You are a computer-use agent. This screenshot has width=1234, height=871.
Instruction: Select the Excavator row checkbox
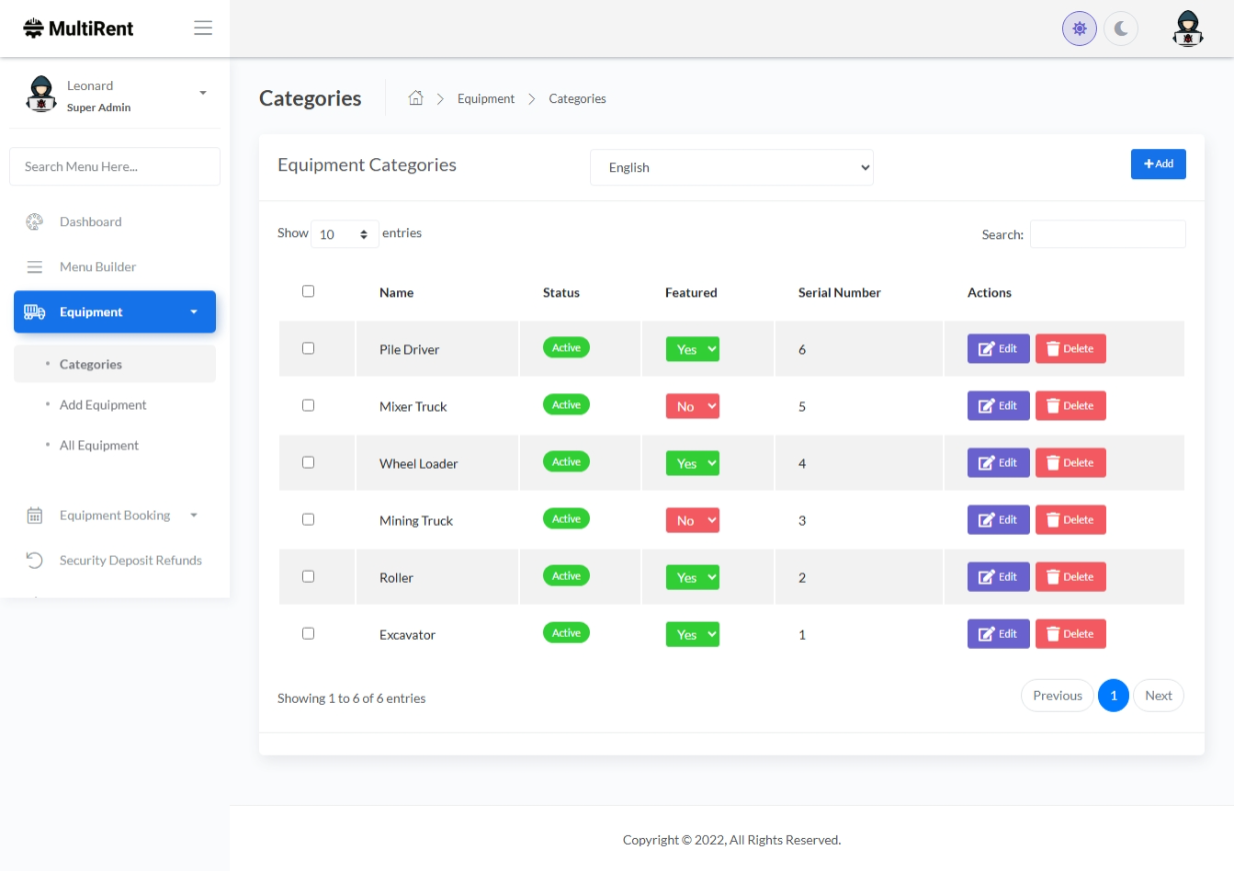tap(308, 633)
